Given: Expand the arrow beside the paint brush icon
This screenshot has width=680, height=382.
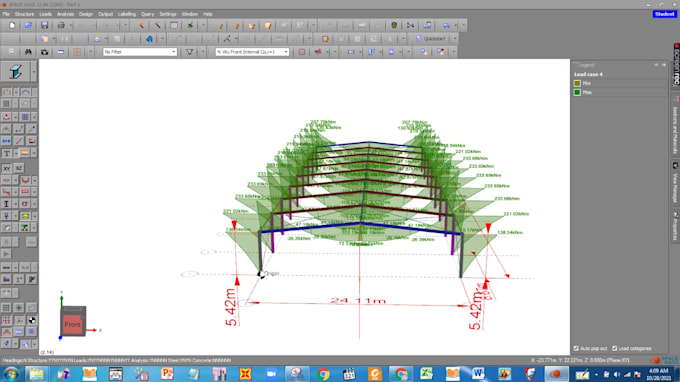Looking at the screenshot, I should 203,26.
